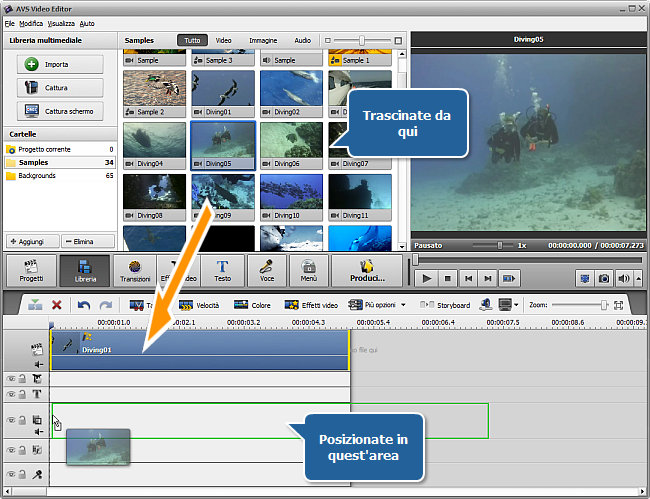This screenshot has height=499, width=650.
Task: Open Effetti video in timeline toolbar
Action: click(x=311, y=305)
